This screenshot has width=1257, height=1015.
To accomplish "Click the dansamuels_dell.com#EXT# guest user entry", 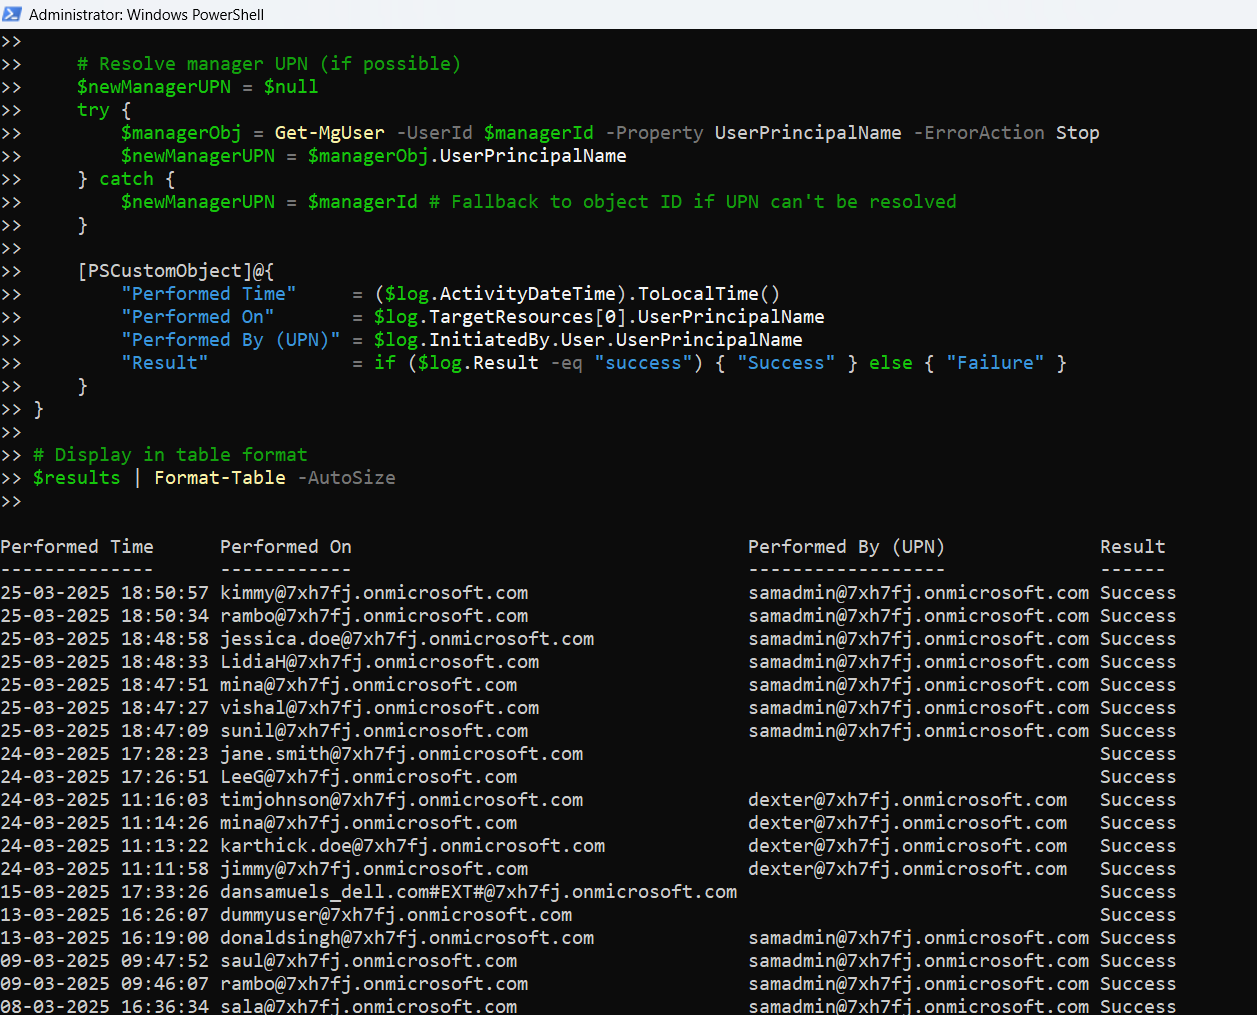I will coord(478,892).
